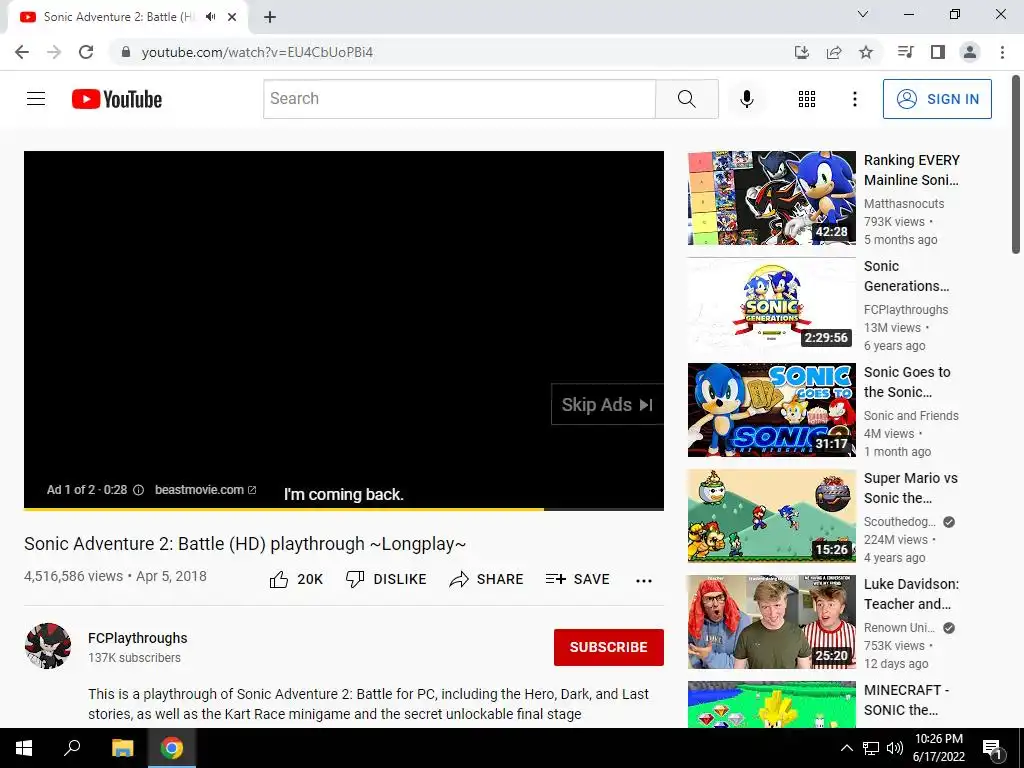Skip the ad with Skip Ads

[x=607, y=404]
